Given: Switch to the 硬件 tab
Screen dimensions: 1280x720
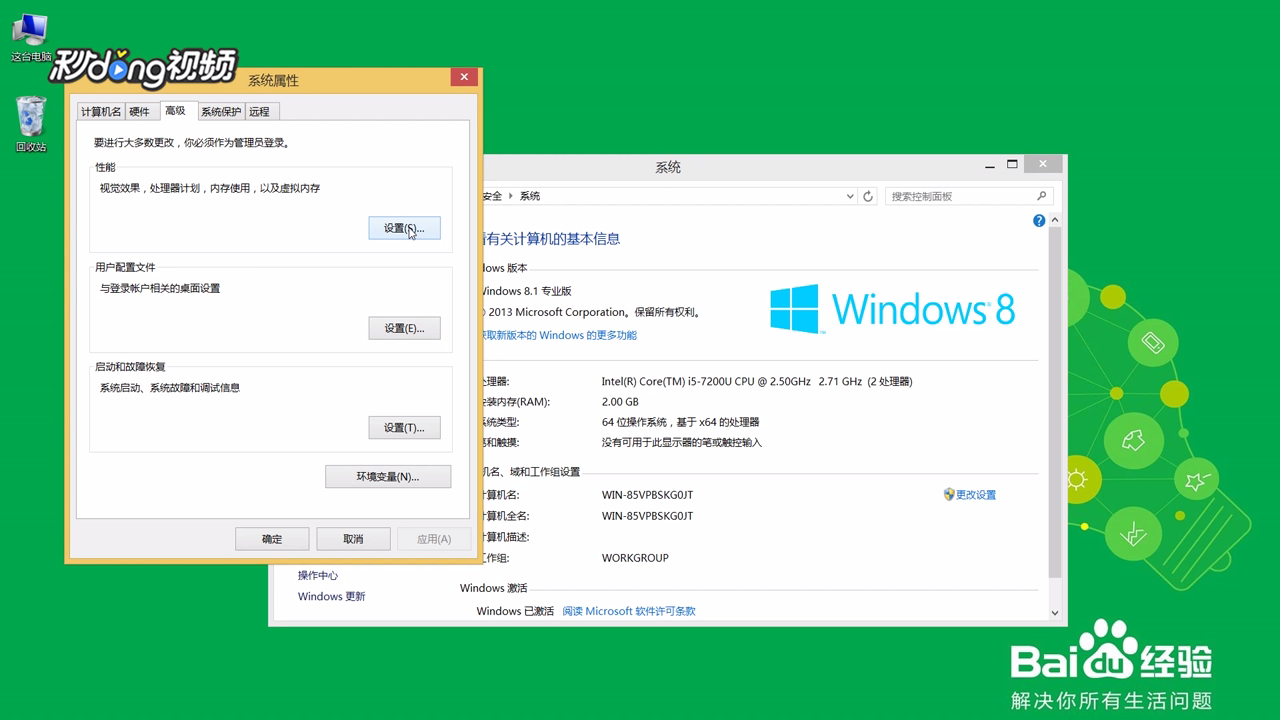Looking at the screenshot, I should click(140, 112).
